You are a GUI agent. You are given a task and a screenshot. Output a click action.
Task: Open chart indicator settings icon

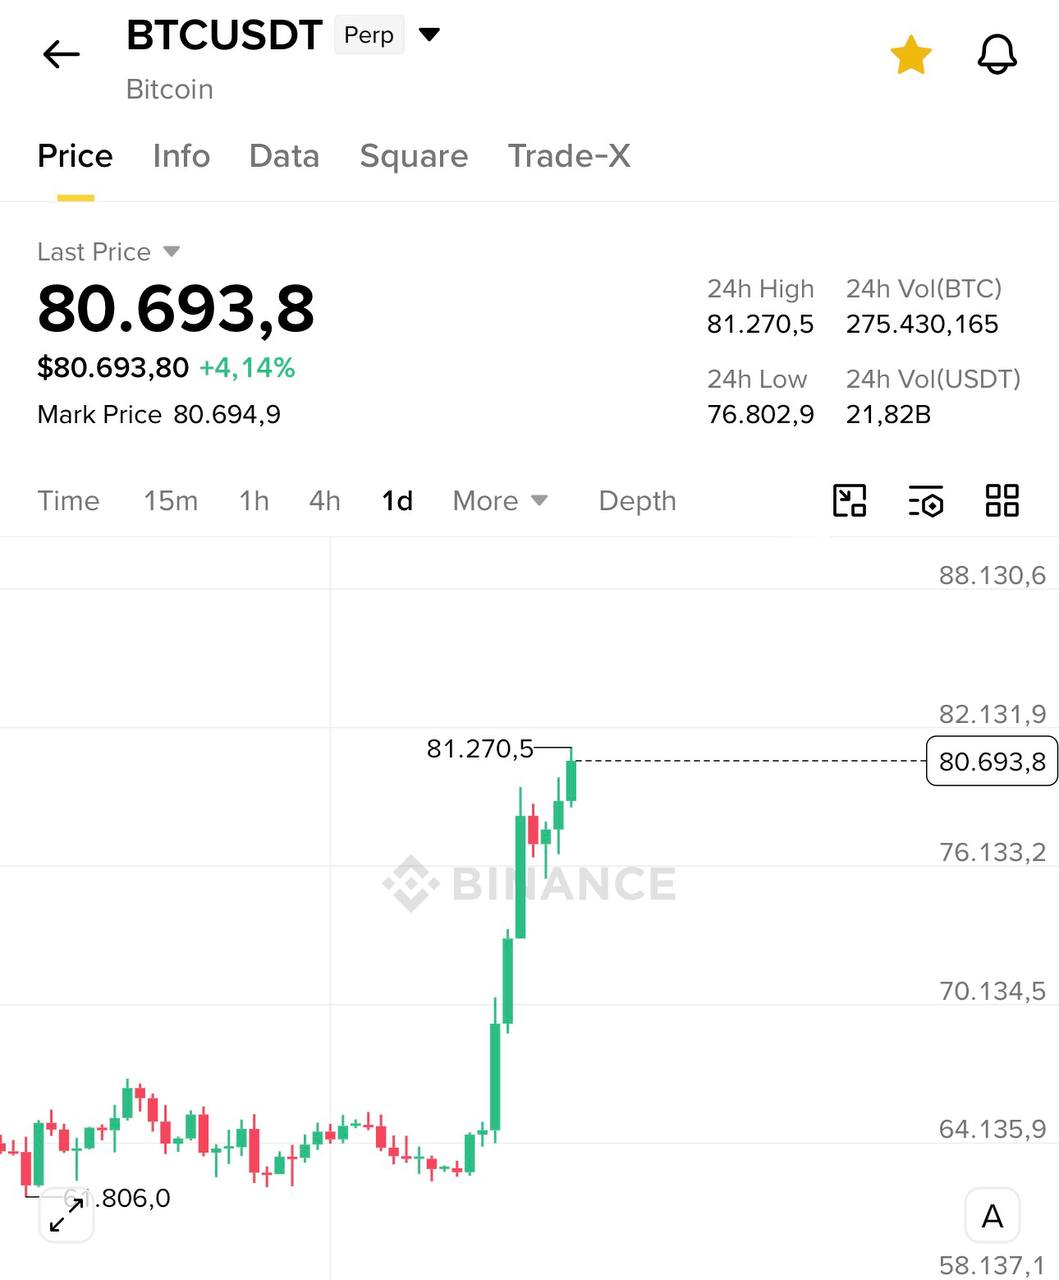(x=926, y=501)
